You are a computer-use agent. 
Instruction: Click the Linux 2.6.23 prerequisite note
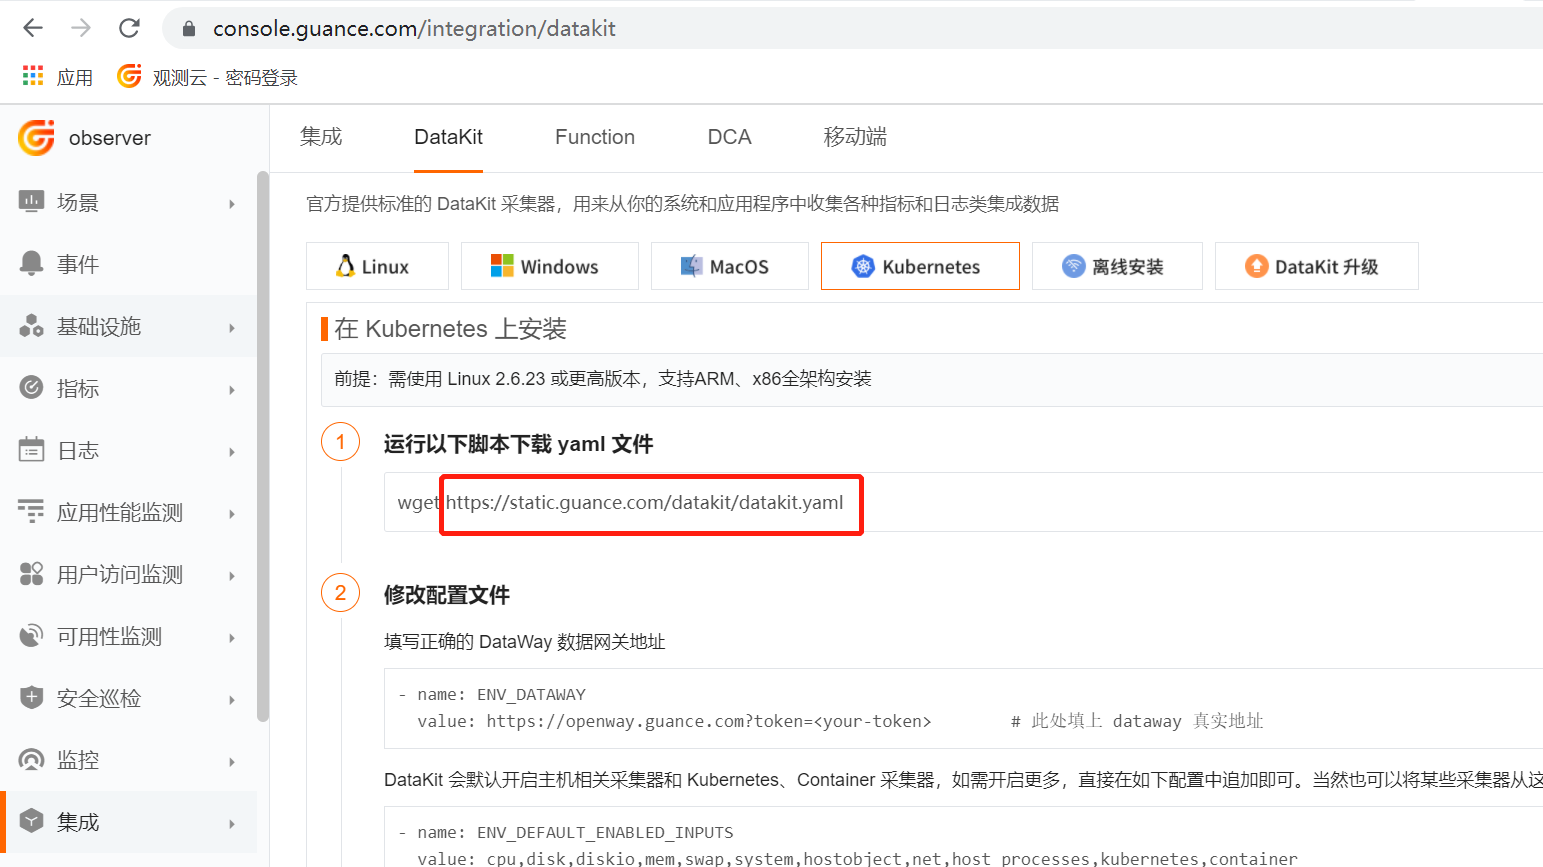point(603,379)
